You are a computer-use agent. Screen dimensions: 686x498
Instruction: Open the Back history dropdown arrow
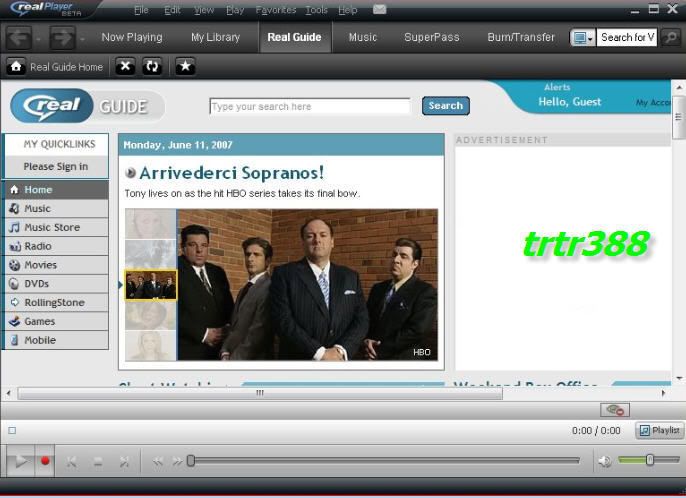pos(38,39)
